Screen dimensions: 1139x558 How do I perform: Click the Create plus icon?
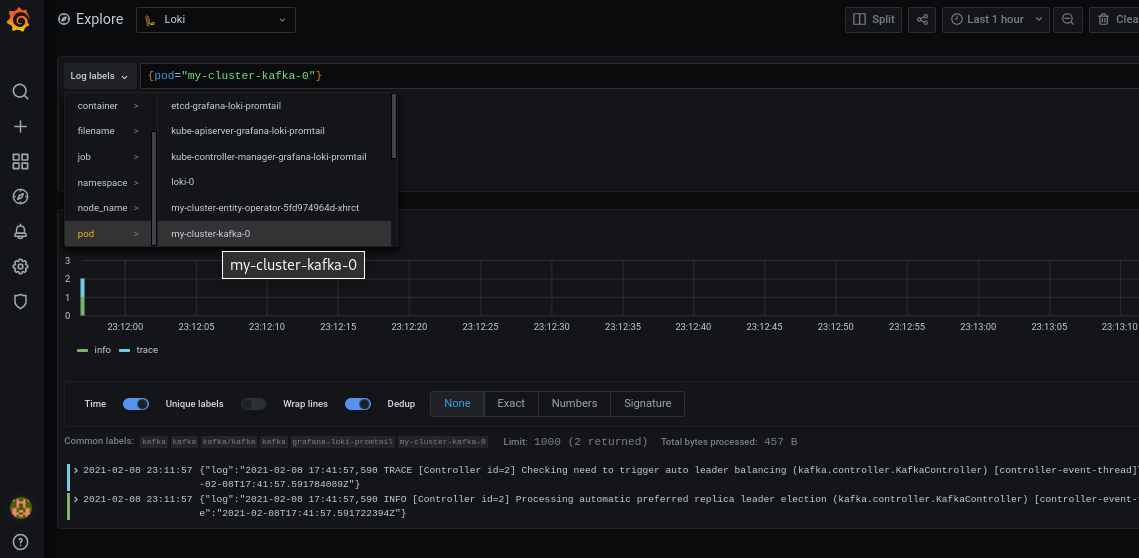pyautogui.click(x=20, y=127)
